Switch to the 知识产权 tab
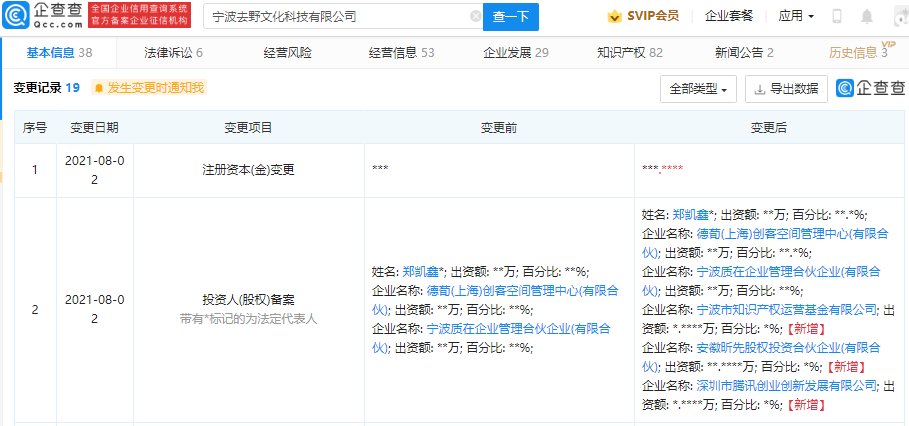This screenshot has width=909, height=426. coord(630,53)
